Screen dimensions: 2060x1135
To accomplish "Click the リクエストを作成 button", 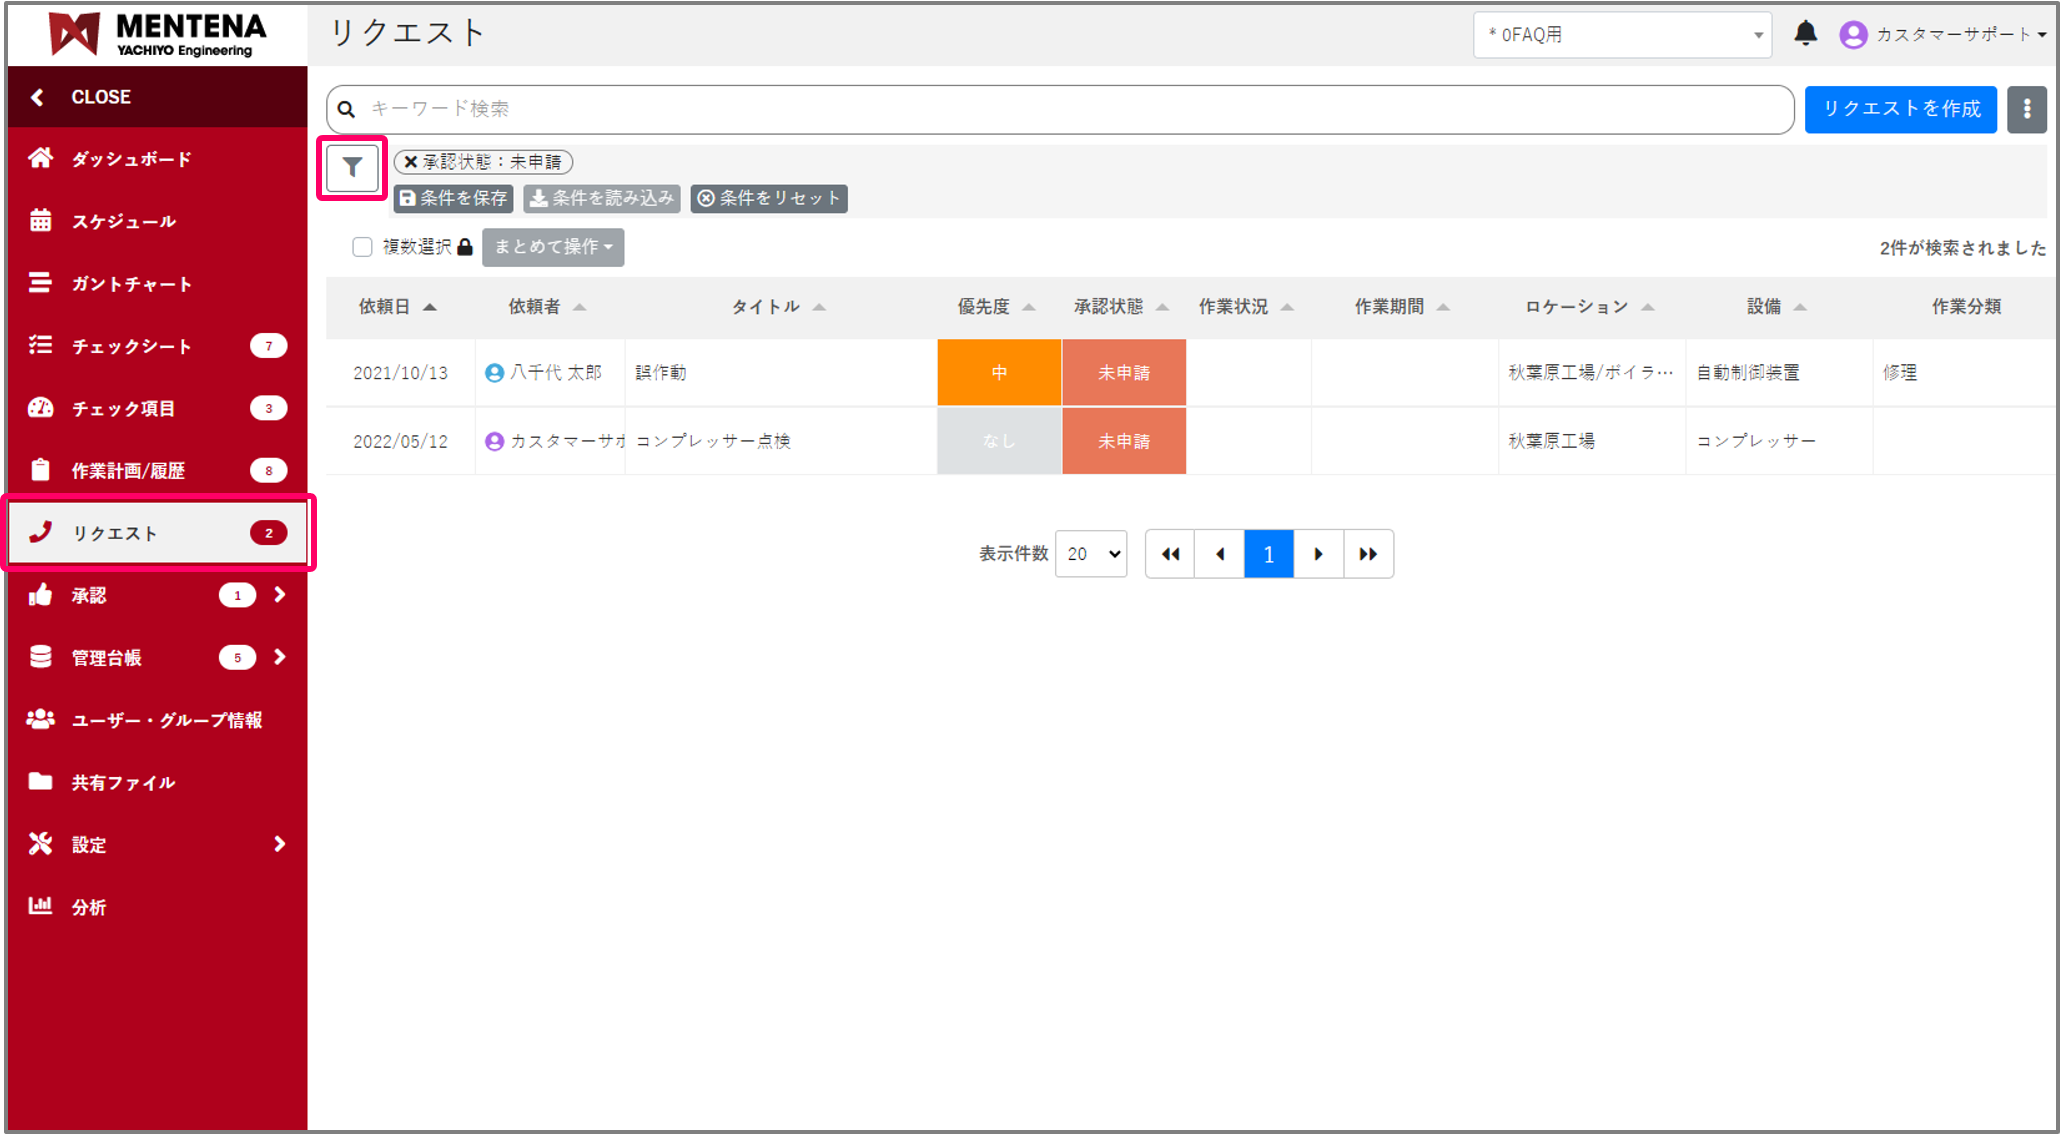I will click(x=1900, y=109).
